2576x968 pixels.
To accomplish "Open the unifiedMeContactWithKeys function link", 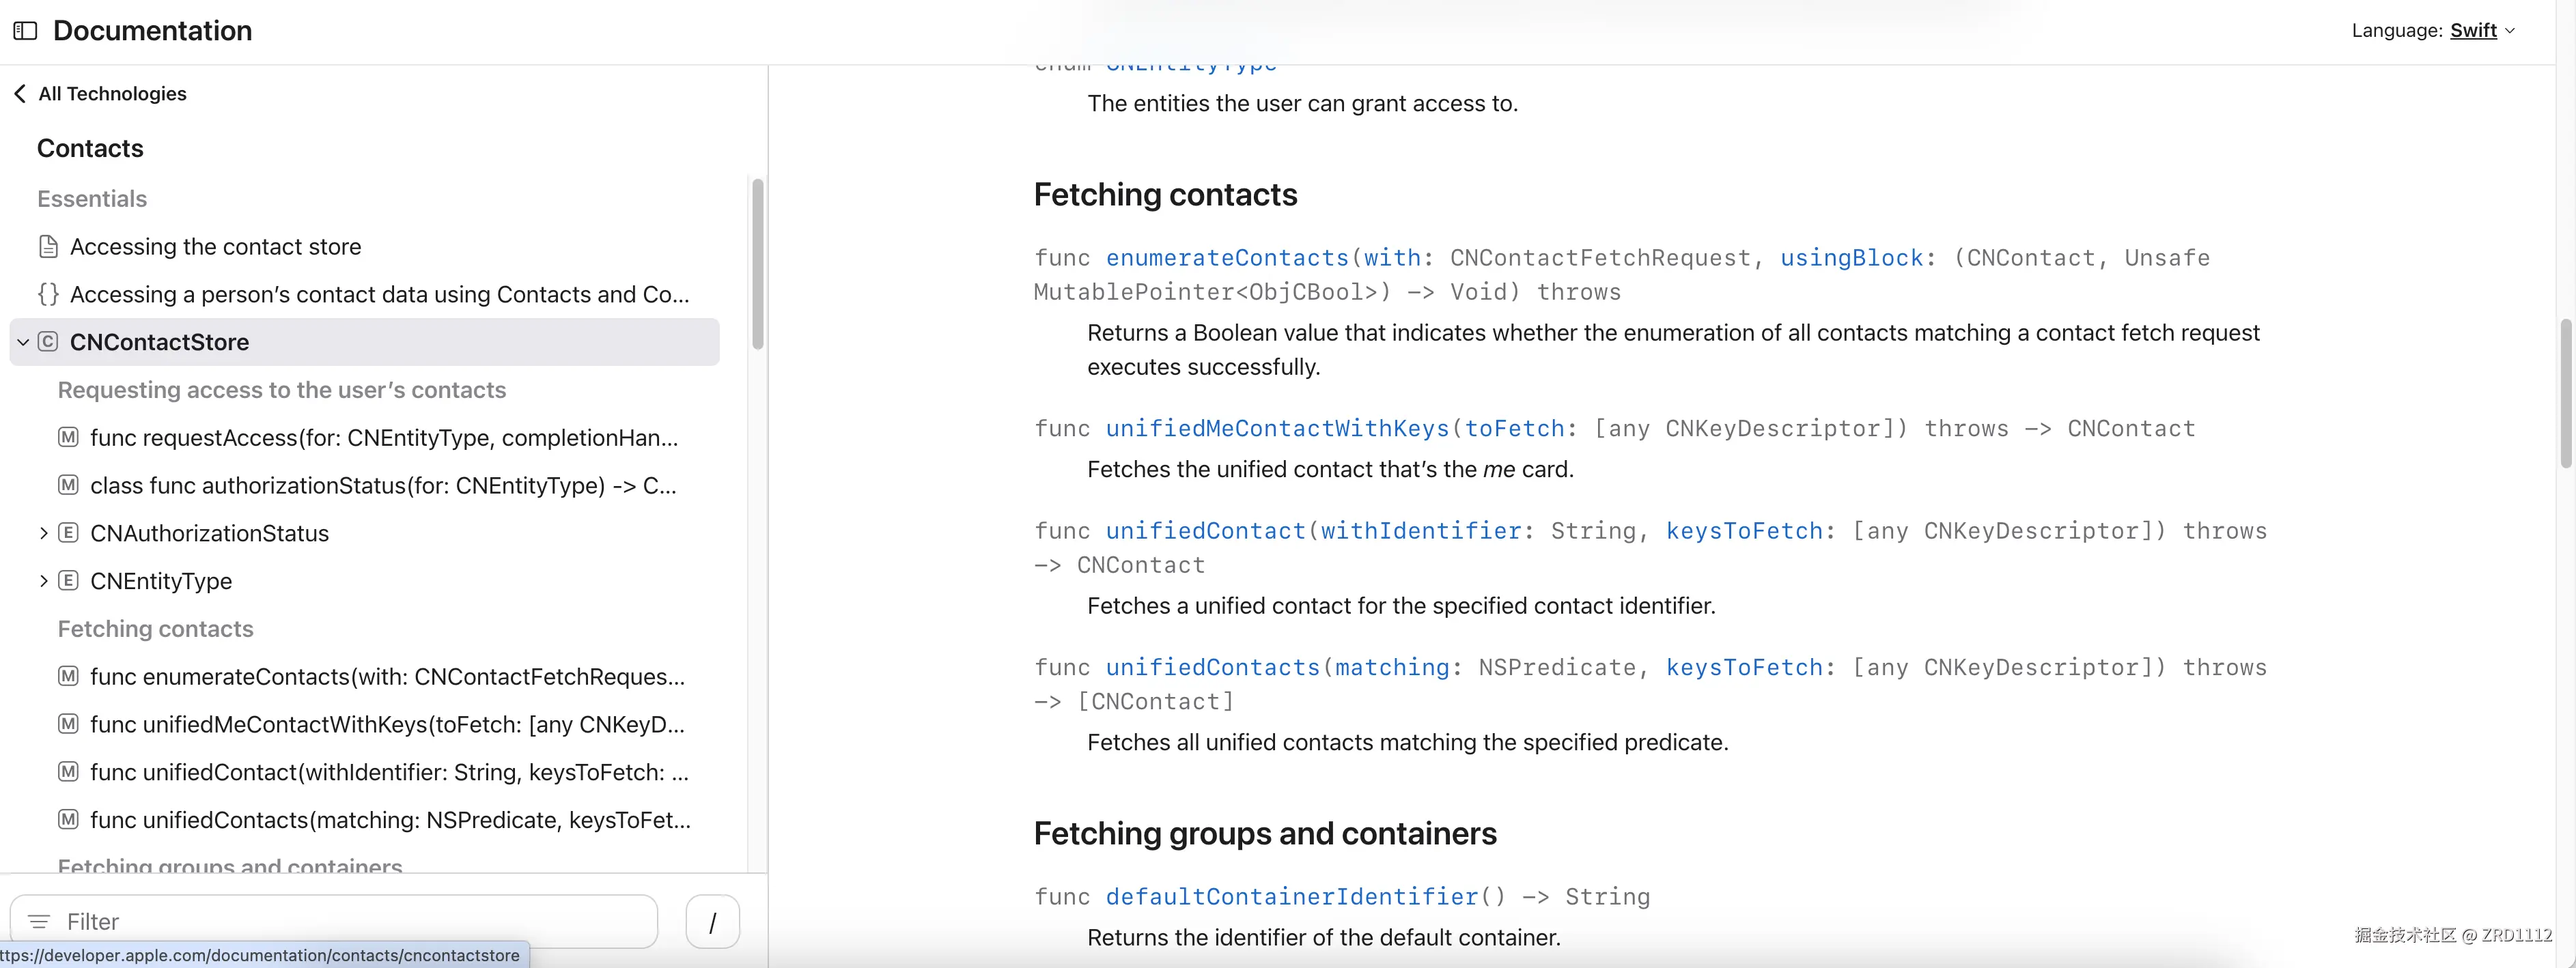I will (1277, 429).
